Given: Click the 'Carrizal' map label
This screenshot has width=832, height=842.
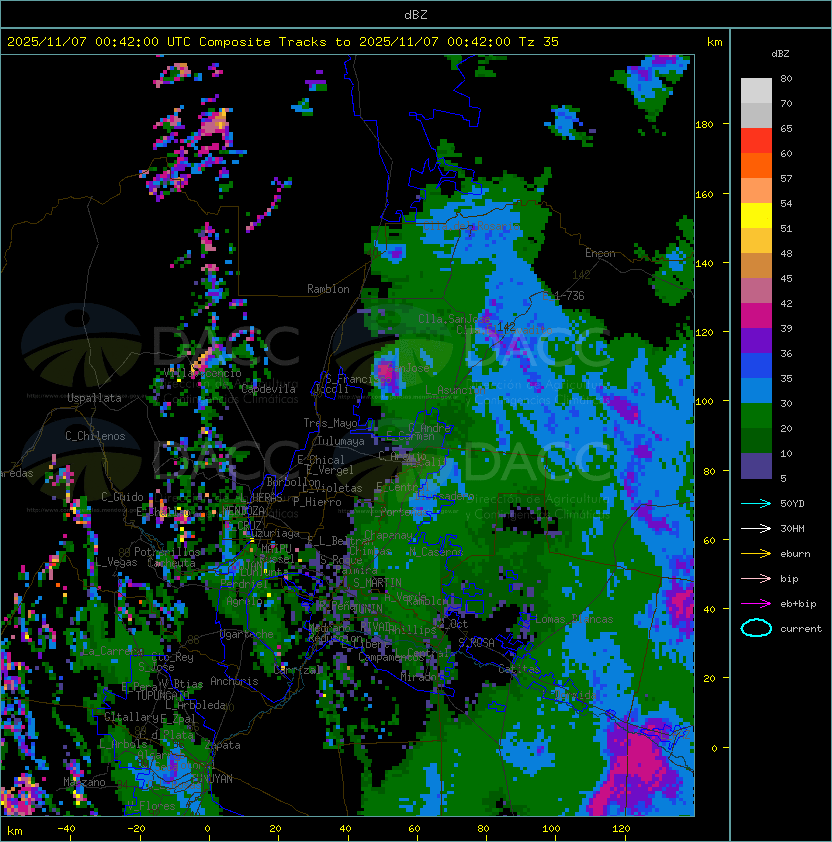Looking at the screenshot, I should click(x=295, y=670).
